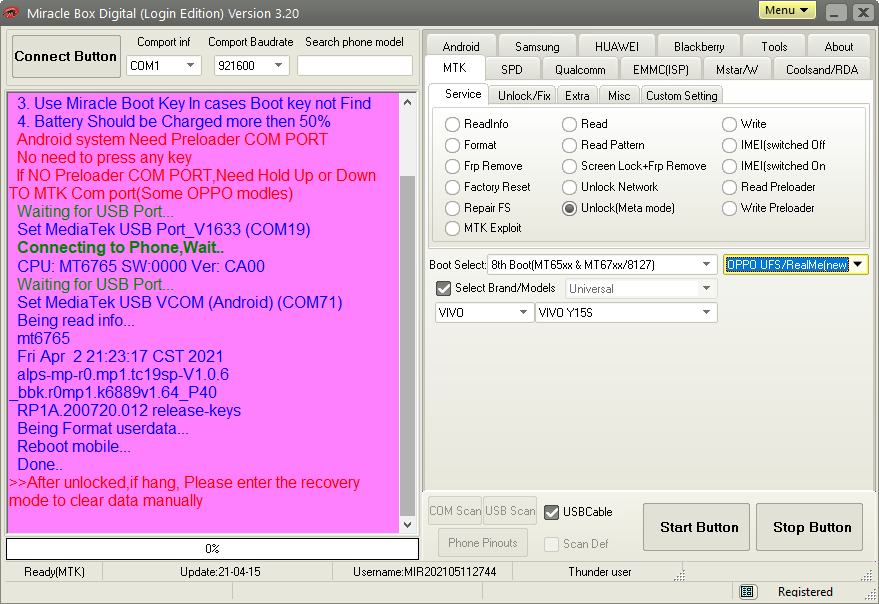The image size is (879, 604).
Task: Click the Miracle Box app icon in title bar
Action: point(11,13)
